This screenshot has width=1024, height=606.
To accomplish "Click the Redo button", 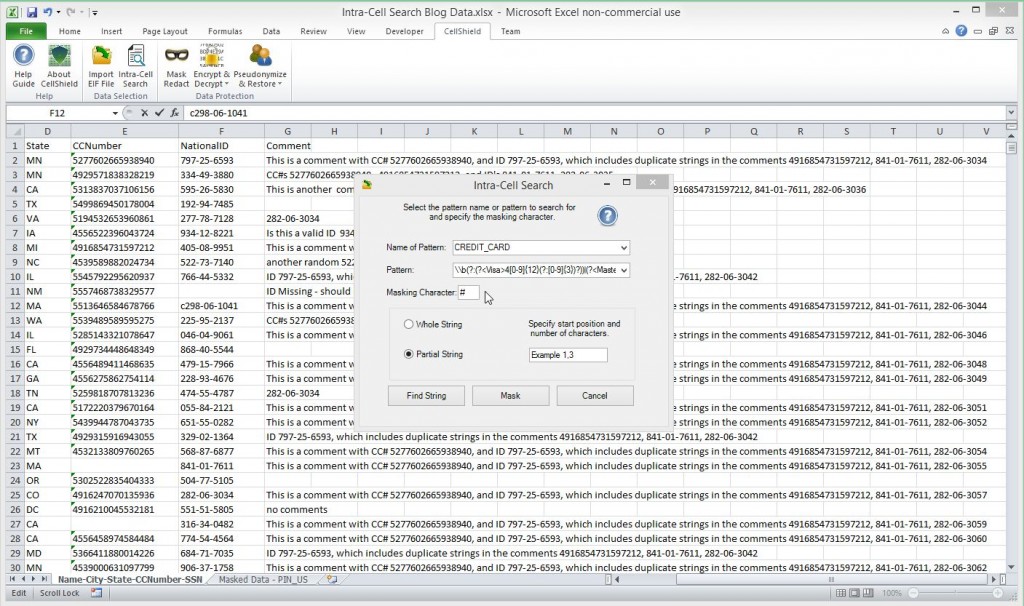I will (72, 12).
